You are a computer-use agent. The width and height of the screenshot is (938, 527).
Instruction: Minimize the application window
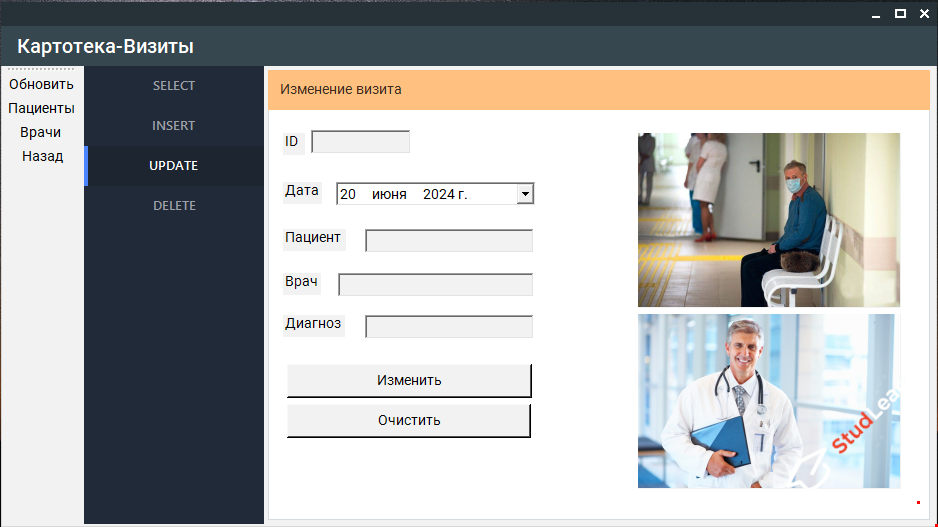(876, 14)
